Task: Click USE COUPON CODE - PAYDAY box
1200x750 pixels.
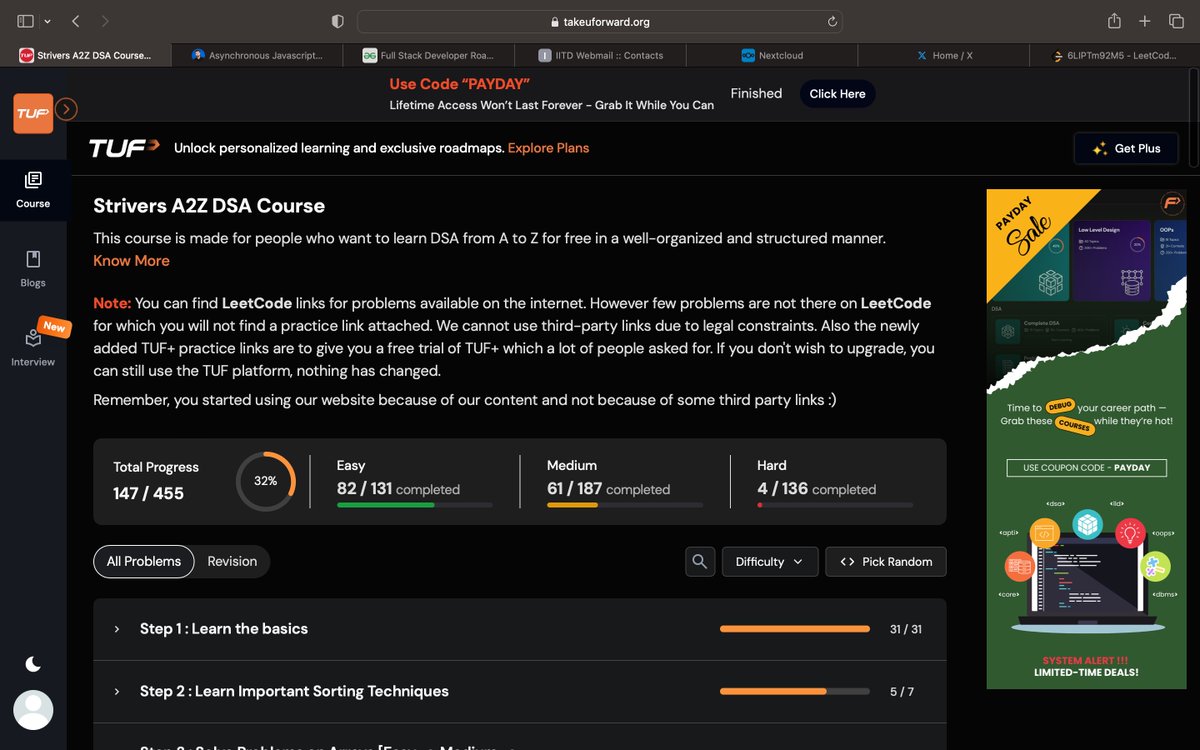Action: [x=1087, y=467]
